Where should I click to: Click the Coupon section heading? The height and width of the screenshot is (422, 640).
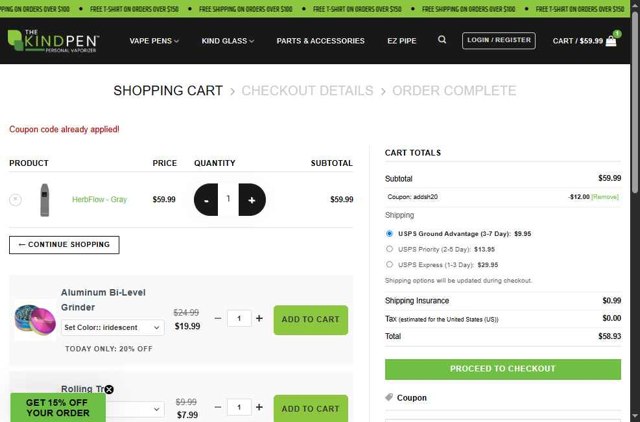point(412,398)
